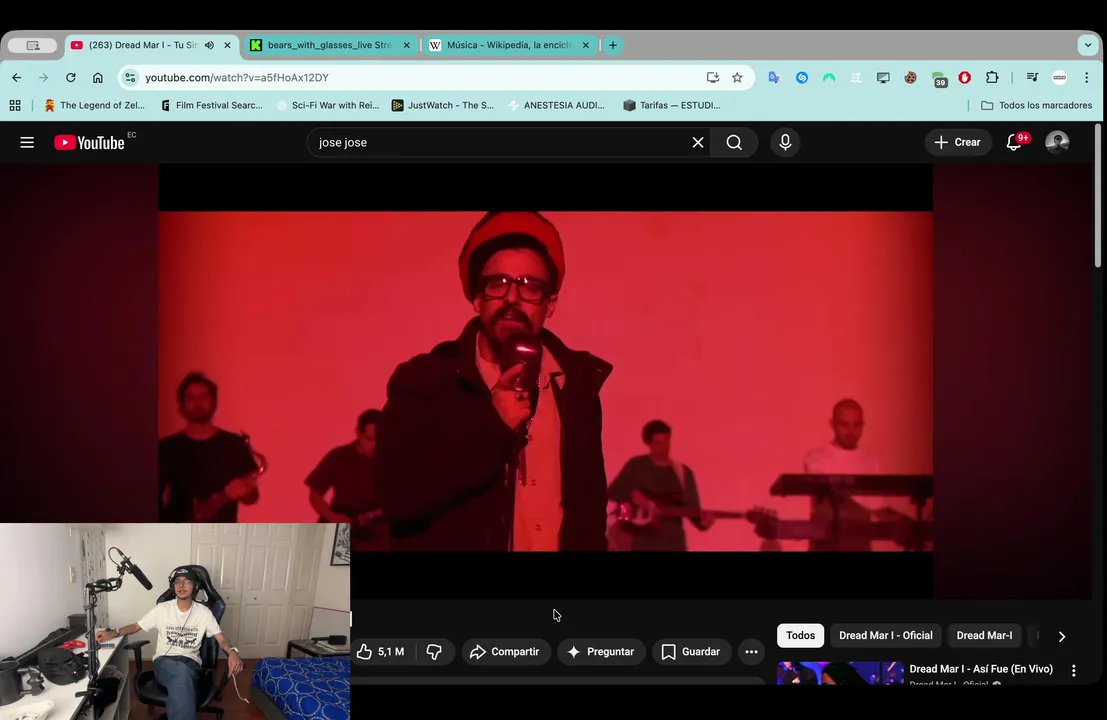Go to the YouTube home logo
This screenshot has height=720, width=1107.
(90, 143)
